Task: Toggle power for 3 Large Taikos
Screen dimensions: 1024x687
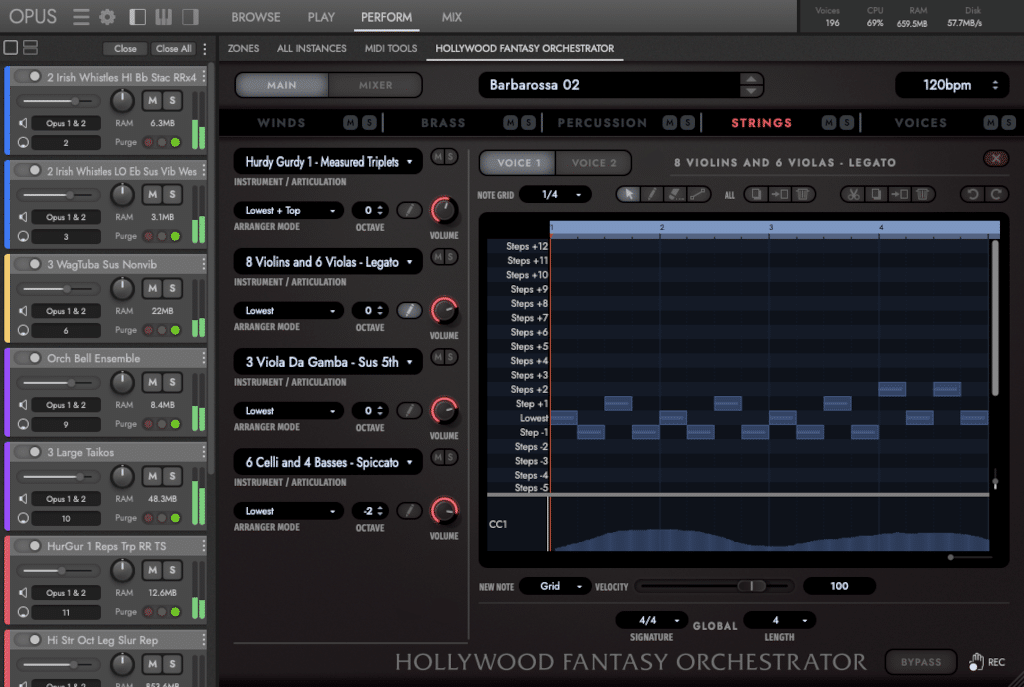Action: click(28, 452)
